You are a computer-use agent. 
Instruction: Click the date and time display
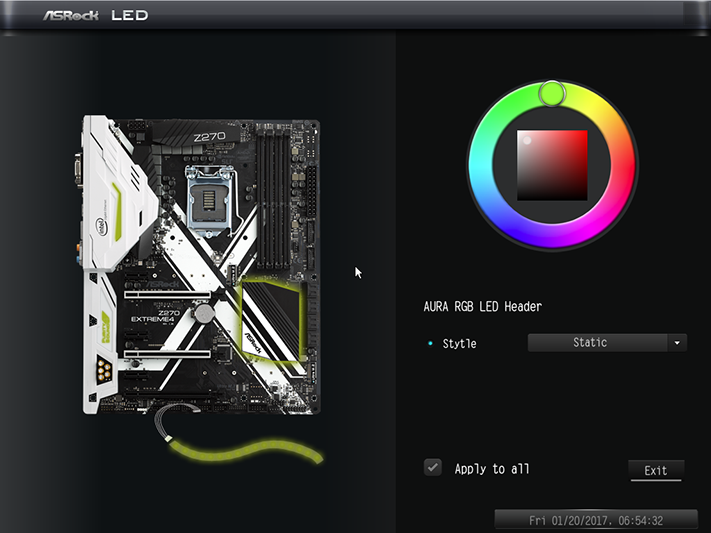tap(596, 520)
